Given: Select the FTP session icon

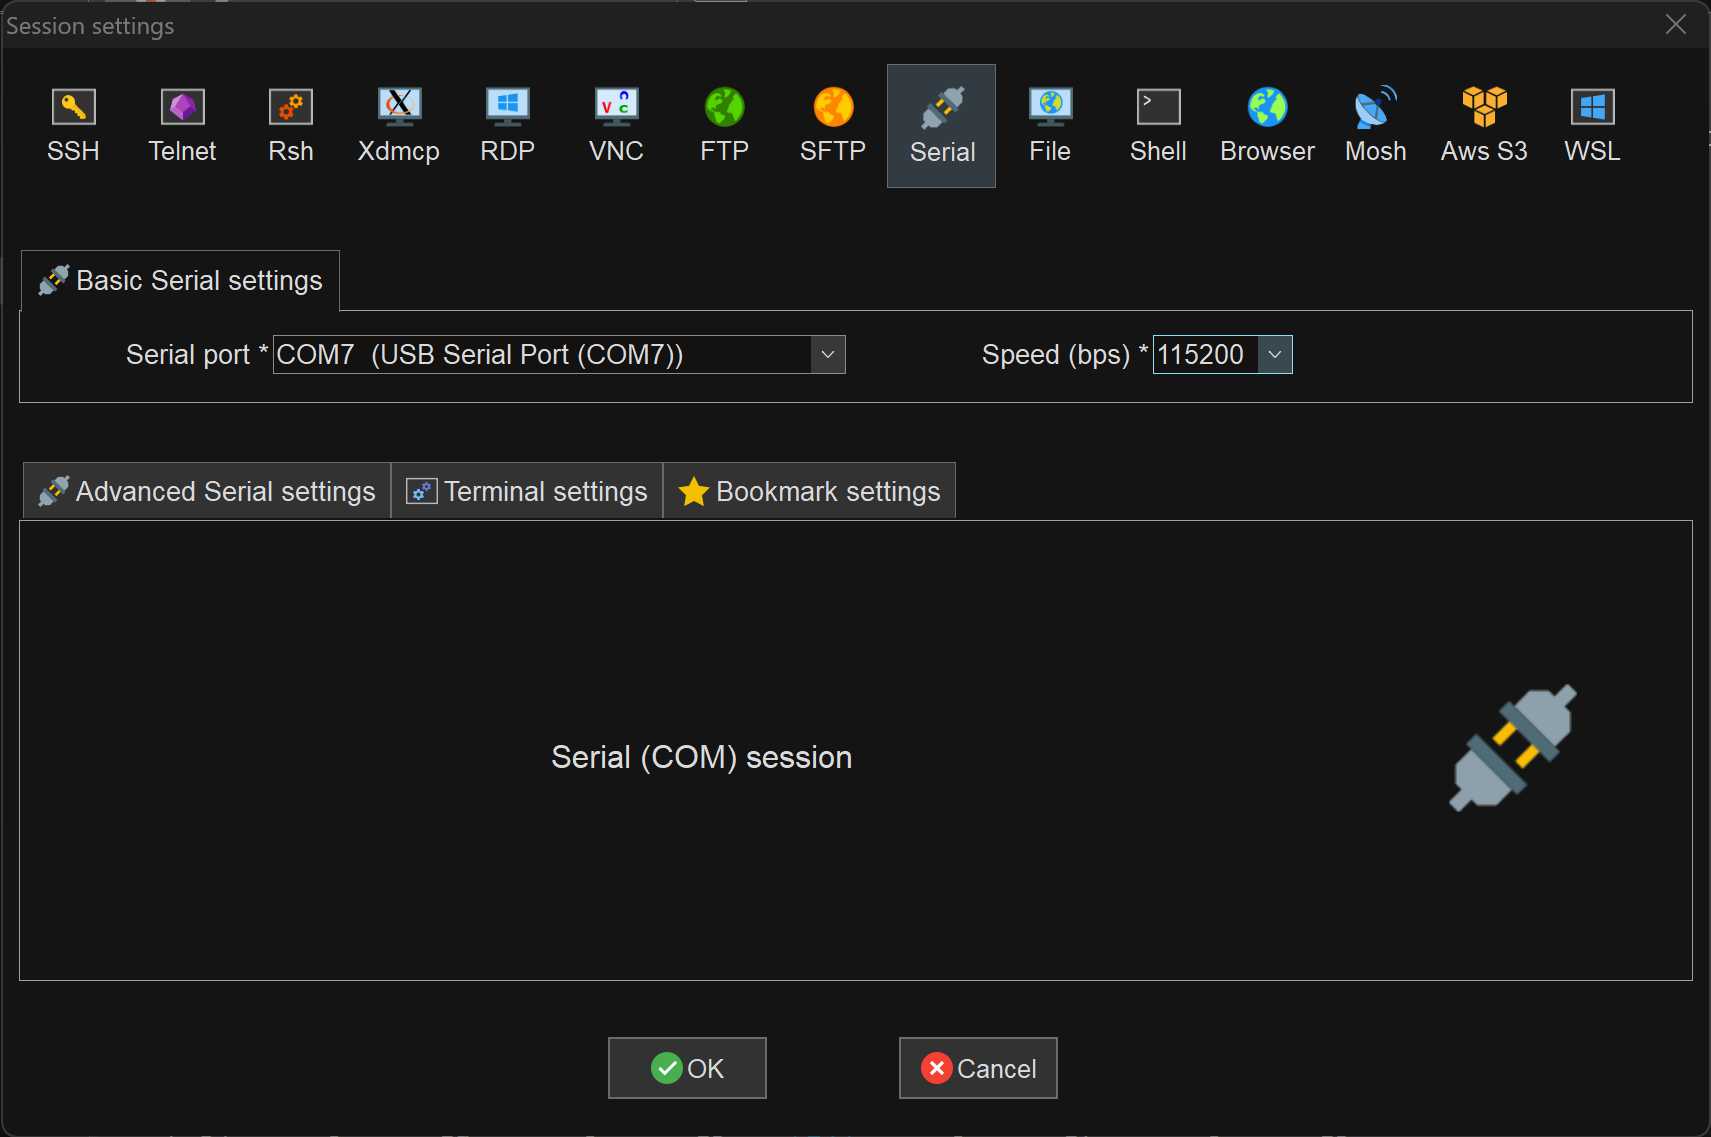Looking at the screenshot, I should (724, 126).
